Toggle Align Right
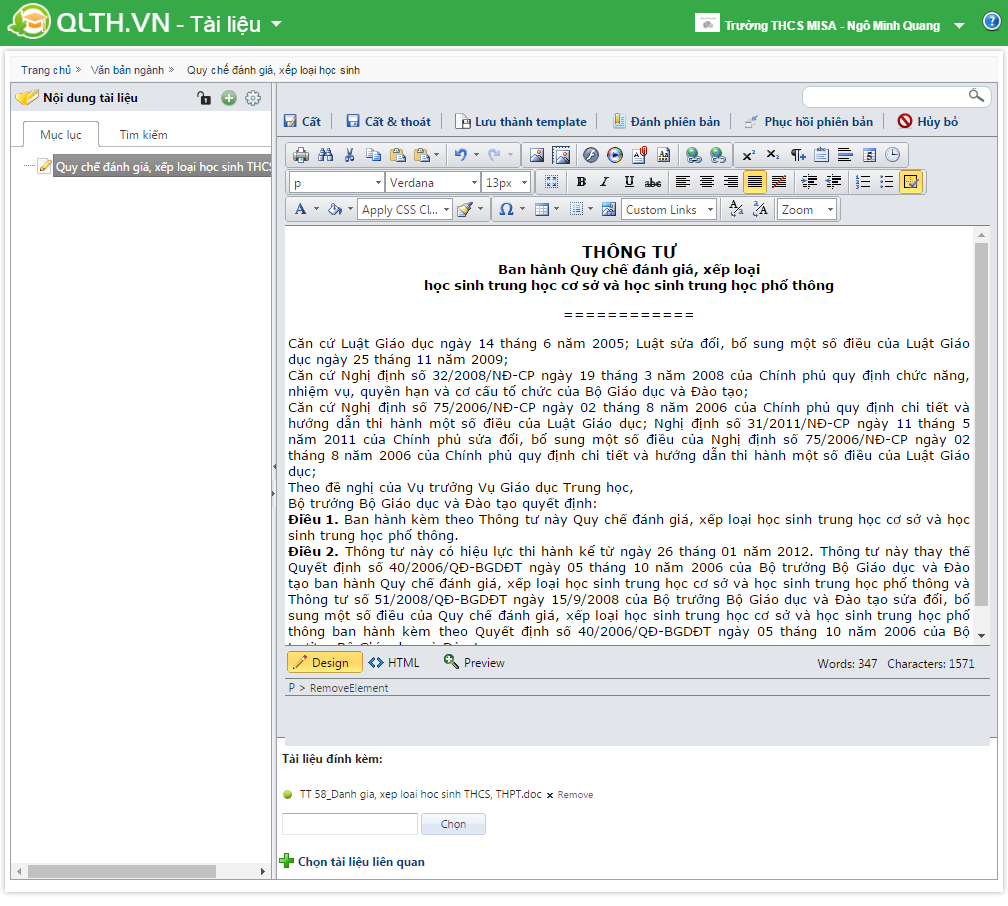The image size is (1008, 906). (x=731, y=182)
